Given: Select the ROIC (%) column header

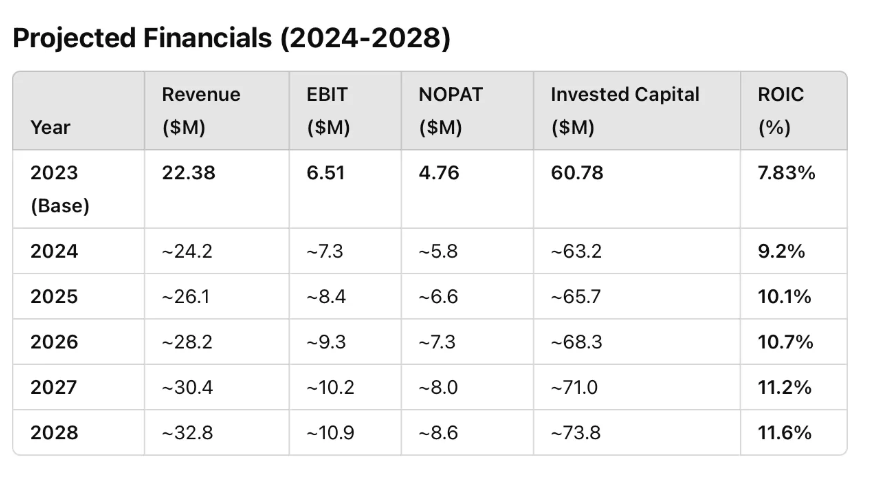Looking at the screenshot, I should click(781, 111).
